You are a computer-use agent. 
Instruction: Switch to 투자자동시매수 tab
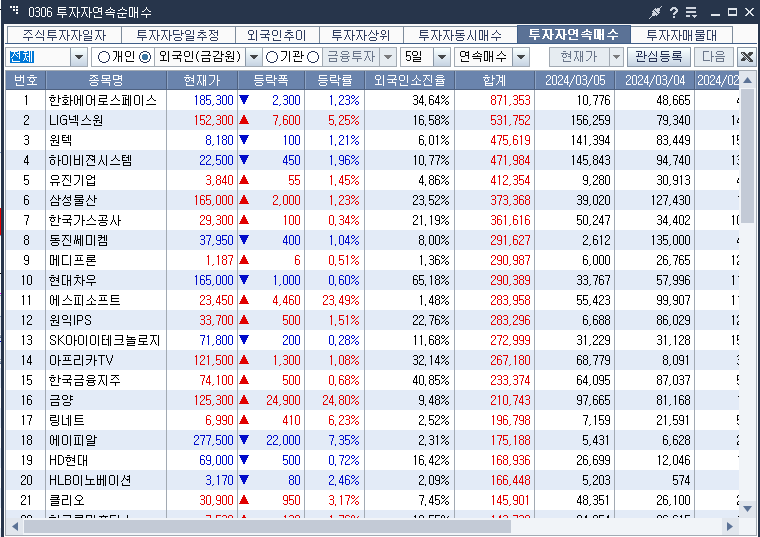[x=460, y=35]
